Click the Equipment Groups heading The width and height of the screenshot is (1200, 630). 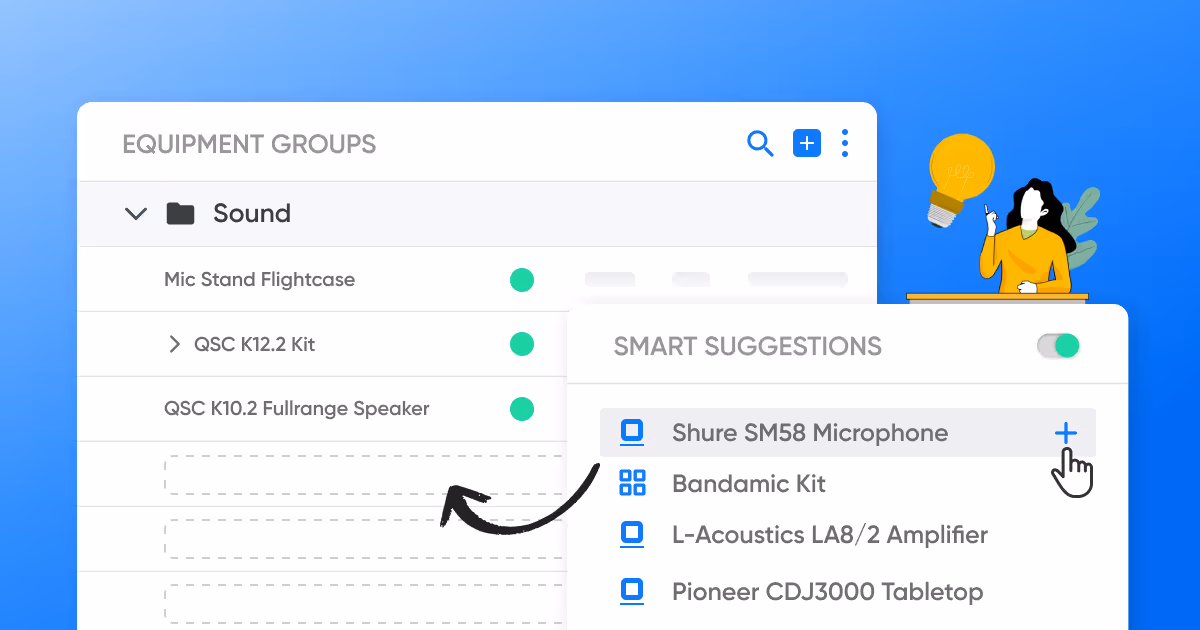(249, 144)
